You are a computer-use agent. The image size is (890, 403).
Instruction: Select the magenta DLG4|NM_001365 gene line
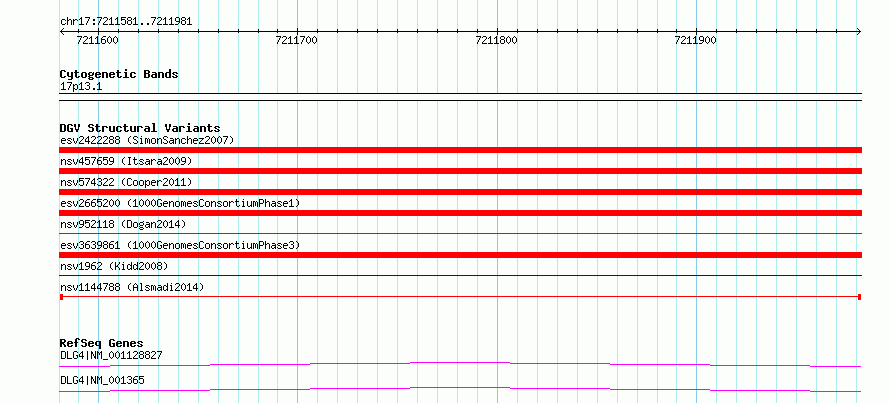coord(461,389)
